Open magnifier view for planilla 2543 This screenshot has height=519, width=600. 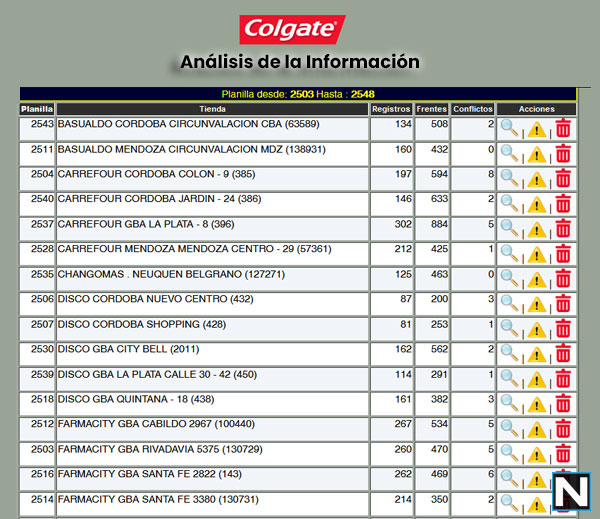[509, 128]
